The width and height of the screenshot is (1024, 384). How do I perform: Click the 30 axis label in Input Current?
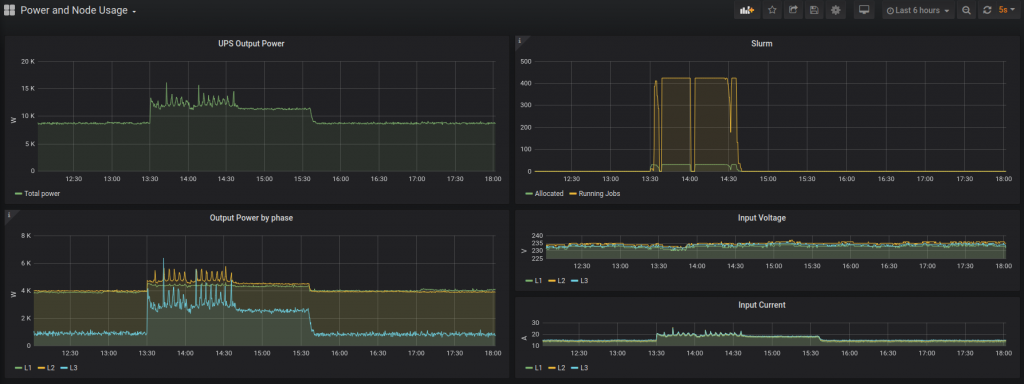pyautogui.click(x=537, y=323)
